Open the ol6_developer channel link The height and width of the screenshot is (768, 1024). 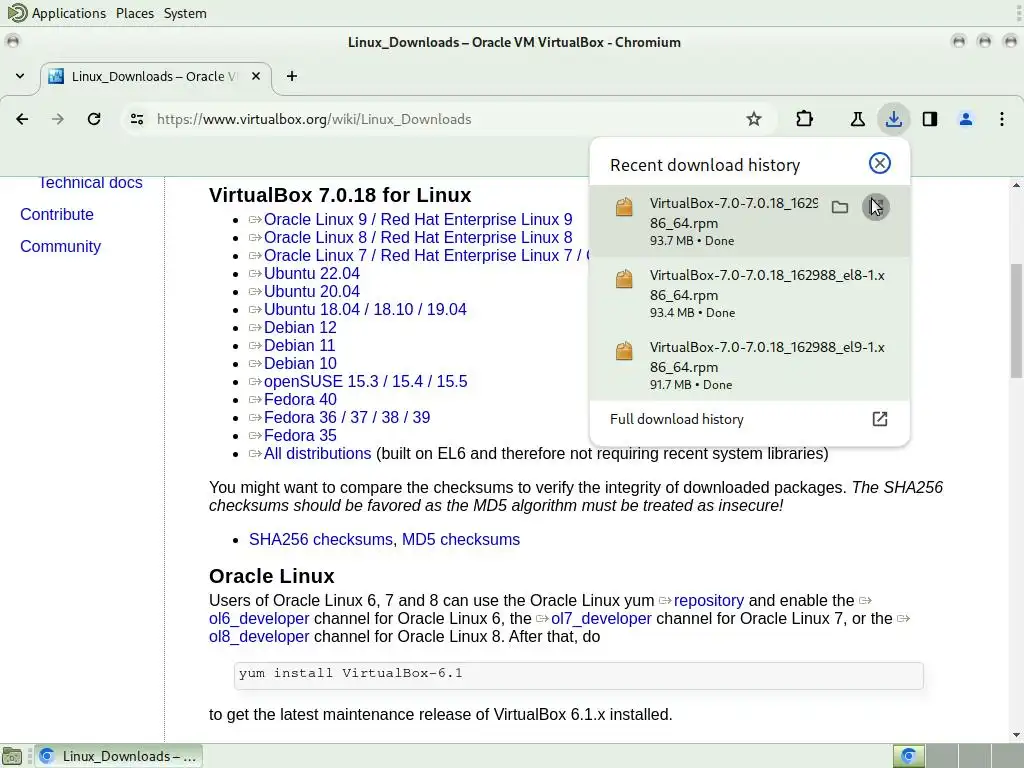pyautogui.click(x=259, y=618)
